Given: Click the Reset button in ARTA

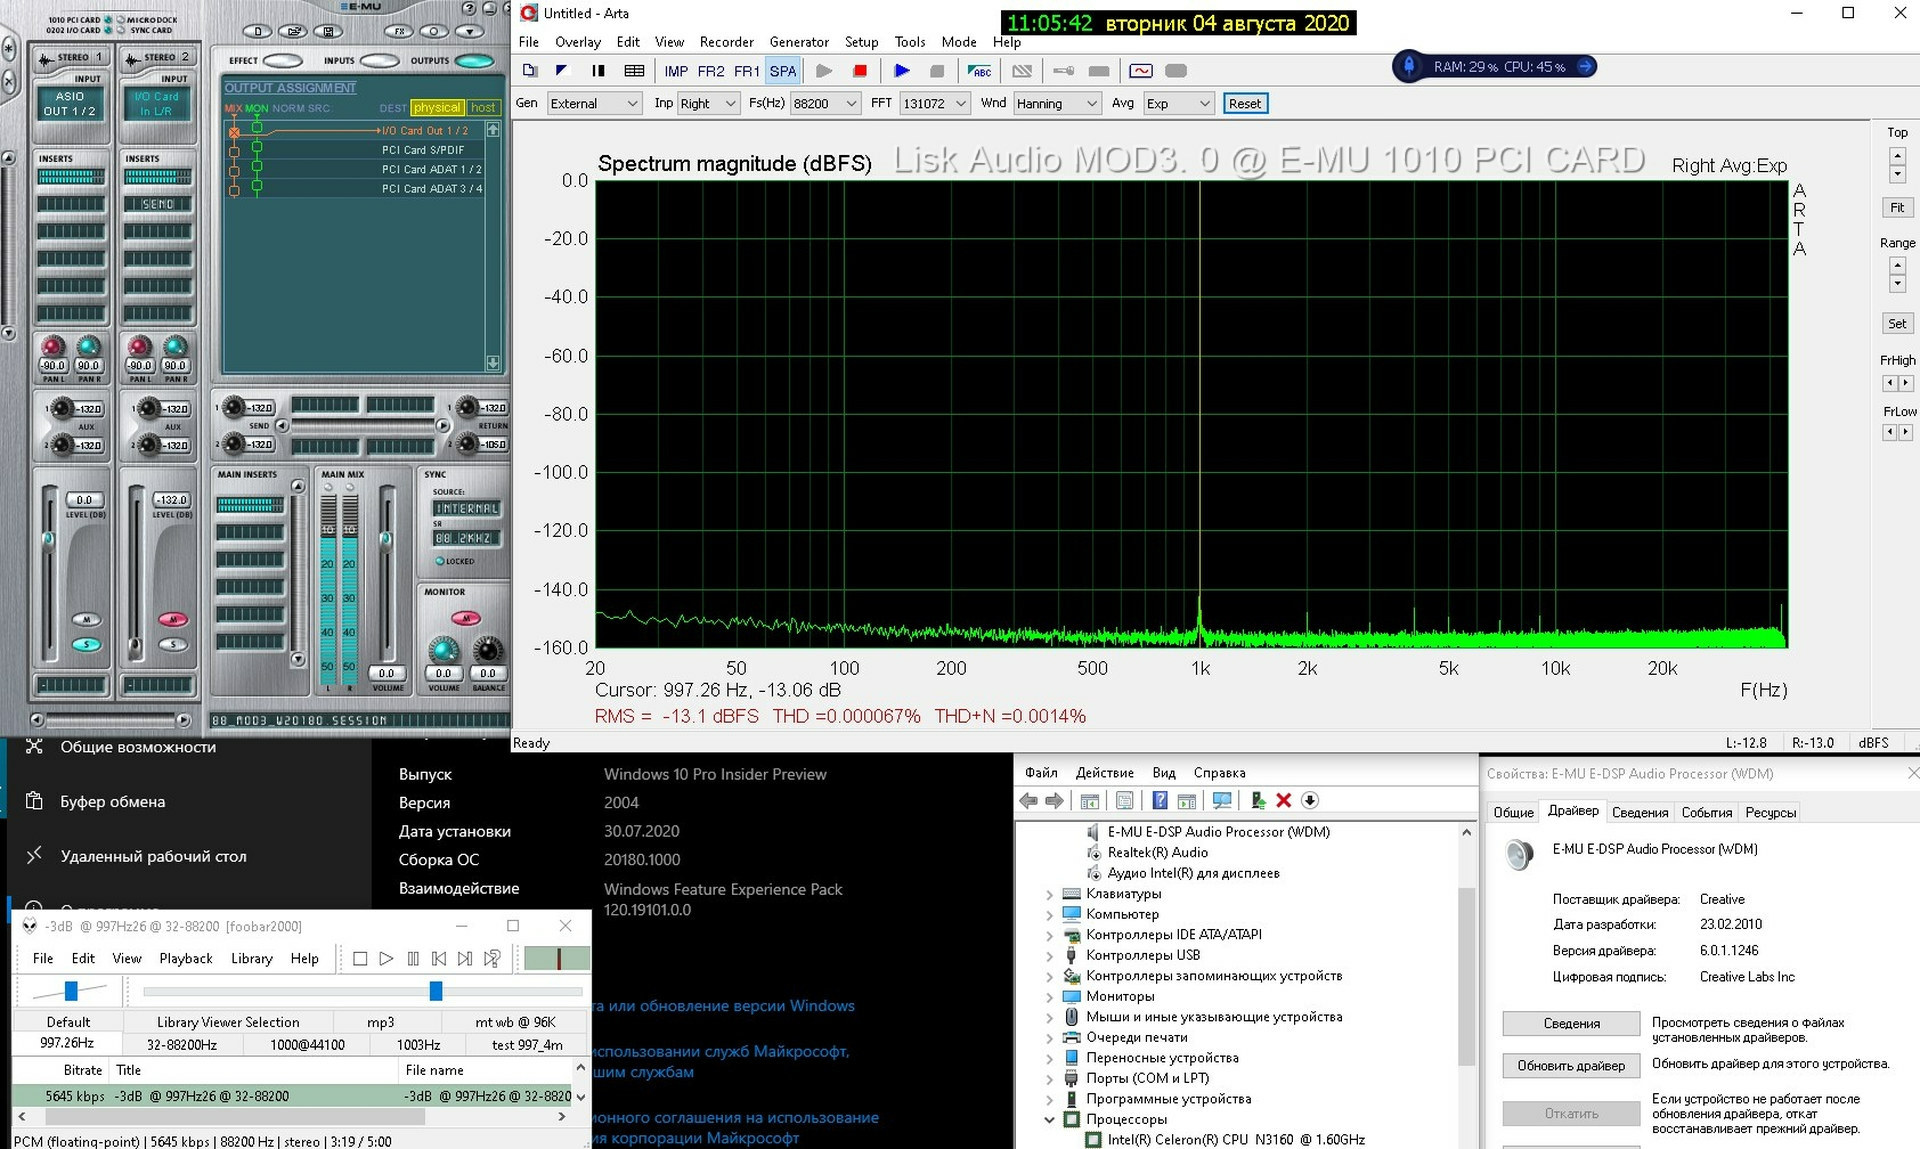Looking at the screenshot, I should click(x=1245, y=104).
